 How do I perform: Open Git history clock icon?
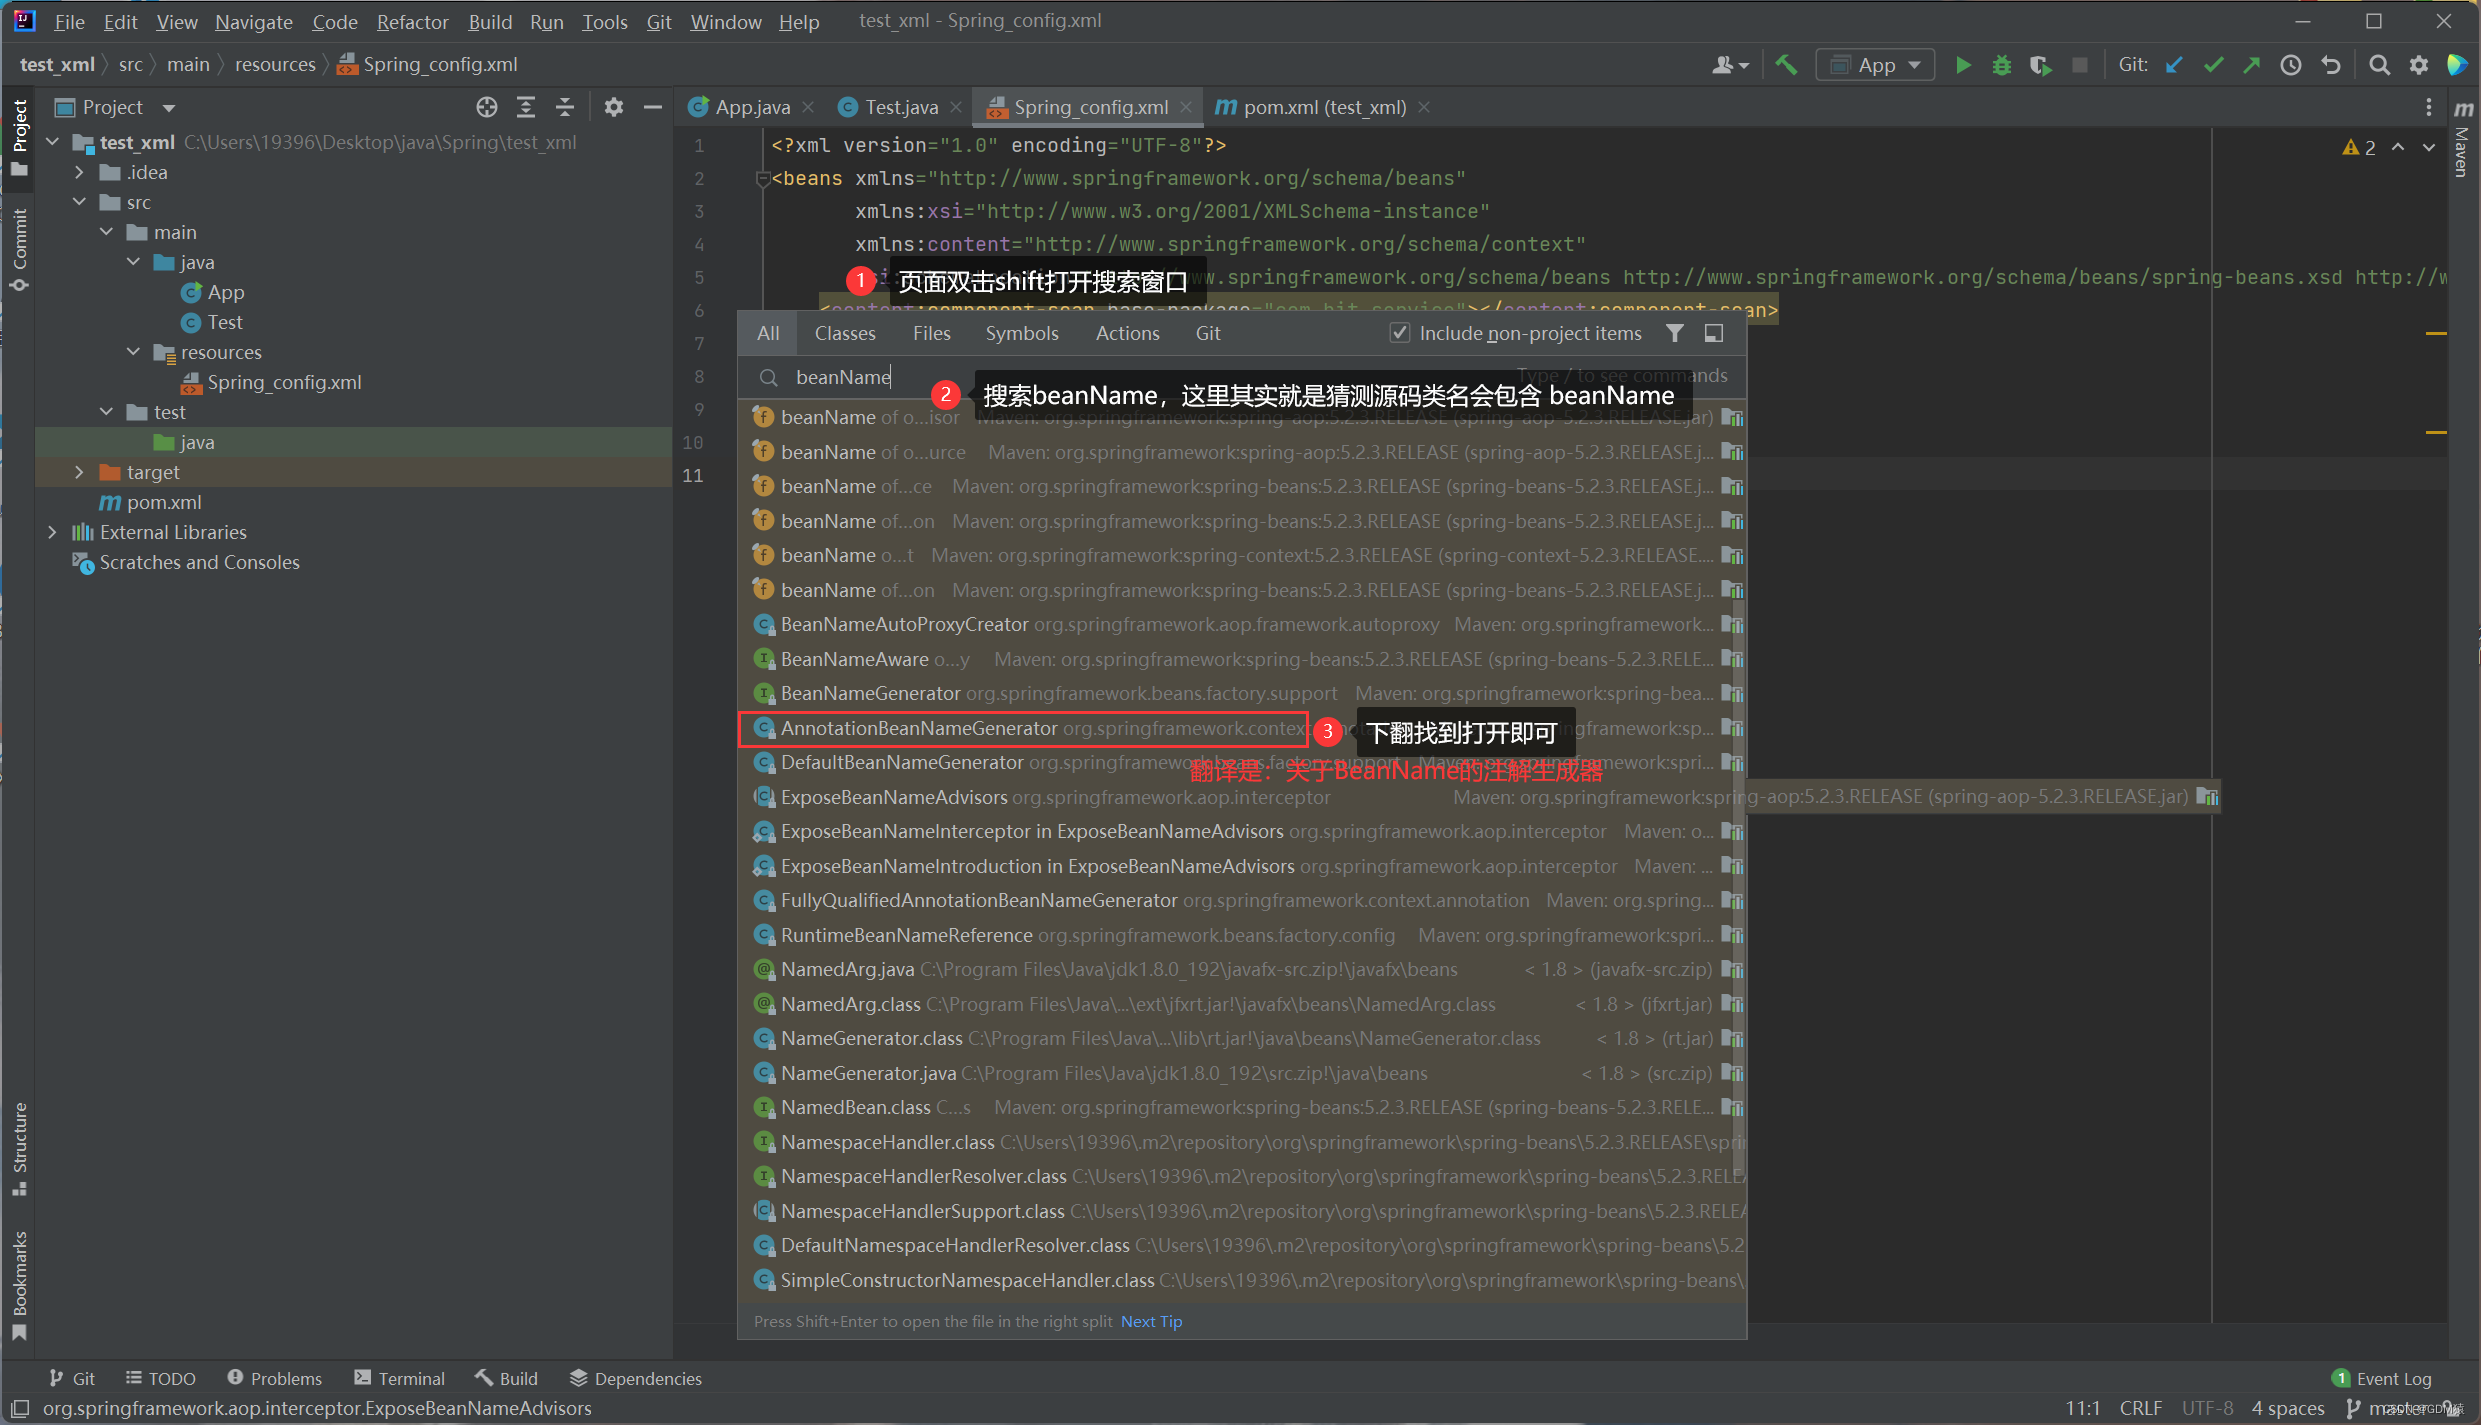coord(2290,65)
